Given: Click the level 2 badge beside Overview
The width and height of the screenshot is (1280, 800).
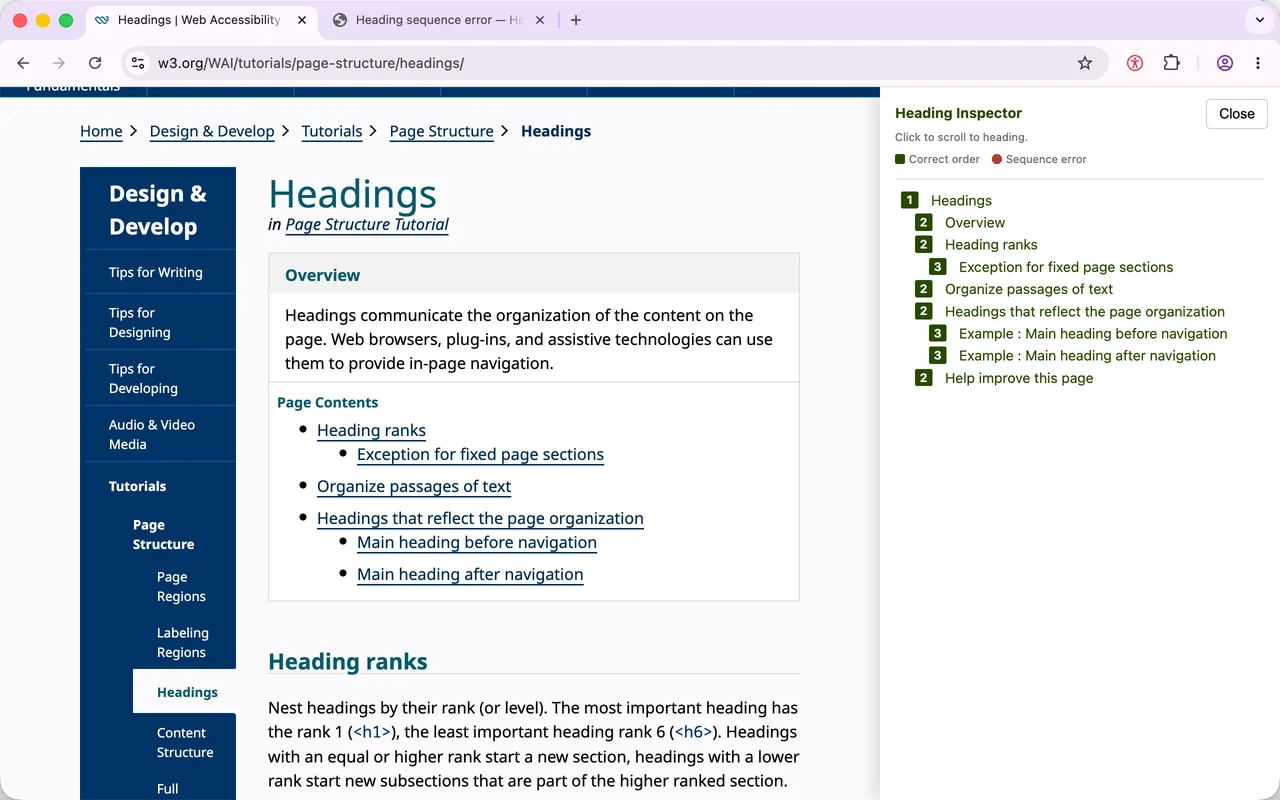Looking at the screenshot, I should tap(923, 223).
